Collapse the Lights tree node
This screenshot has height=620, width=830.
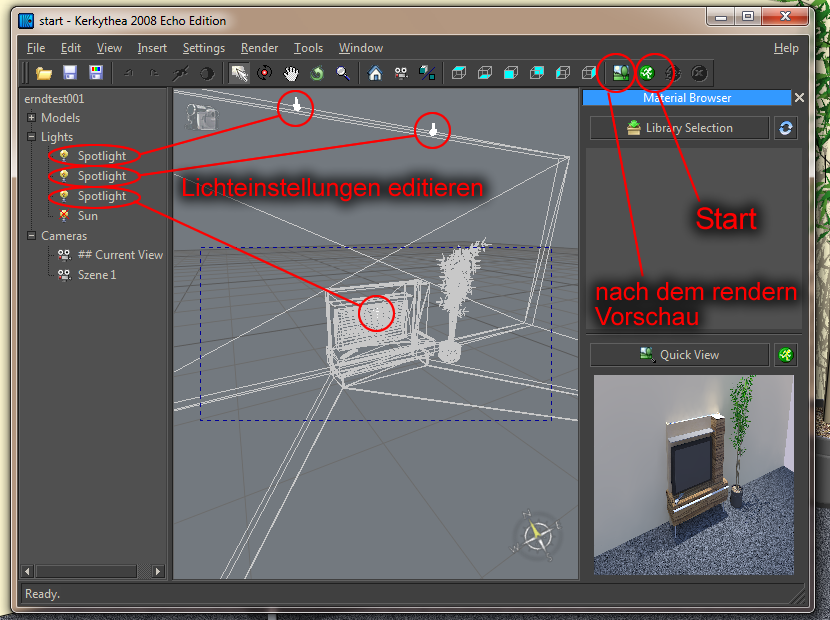pos(32,137)
